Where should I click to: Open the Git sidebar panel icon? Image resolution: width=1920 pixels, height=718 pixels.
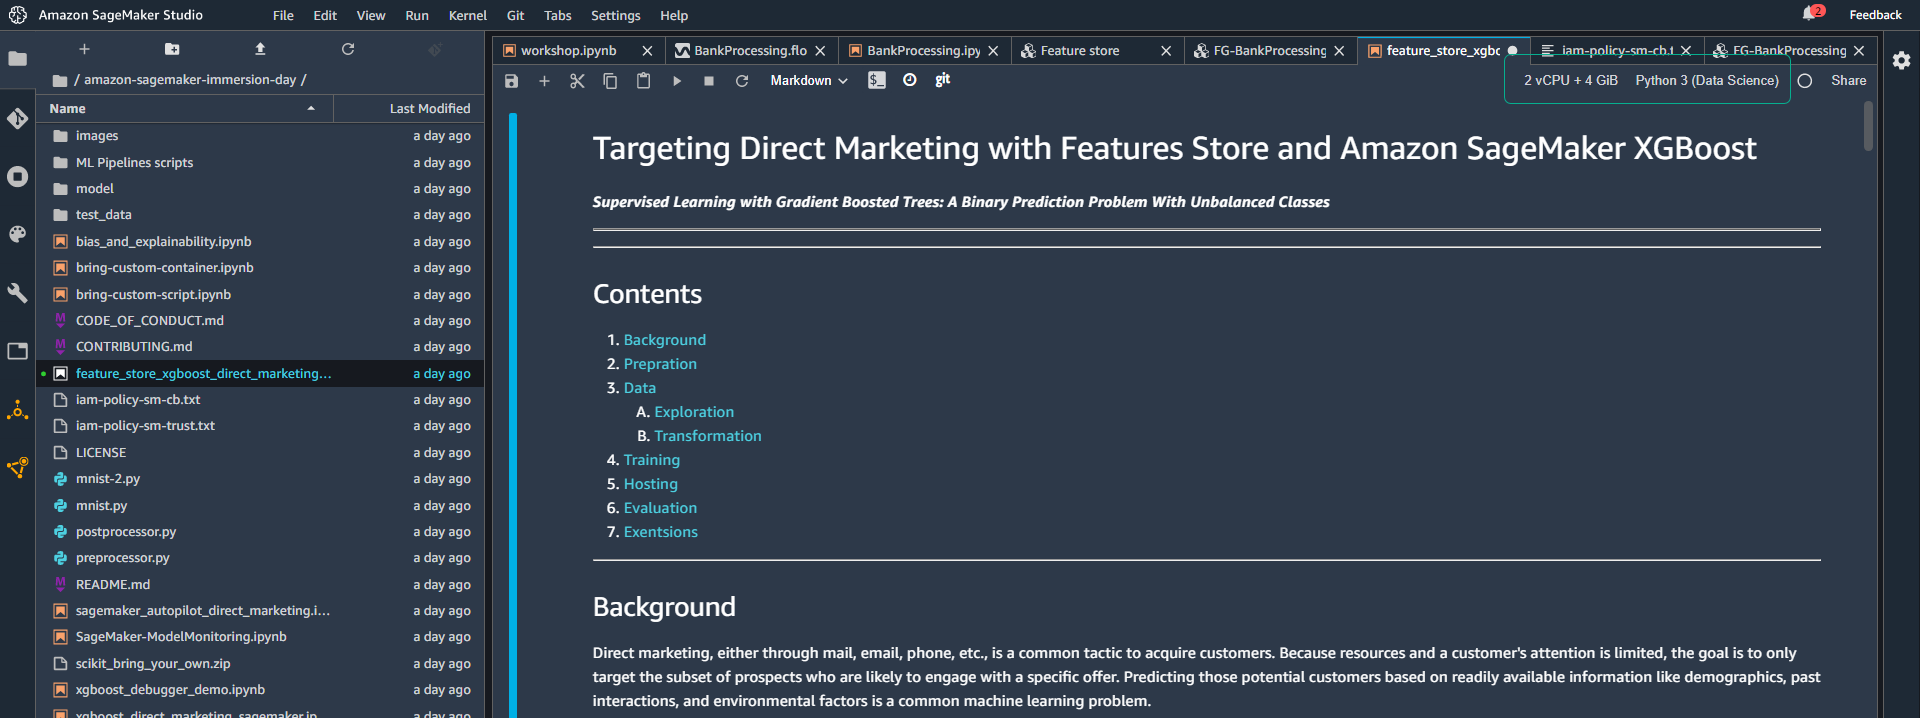(x=17, y=118)
